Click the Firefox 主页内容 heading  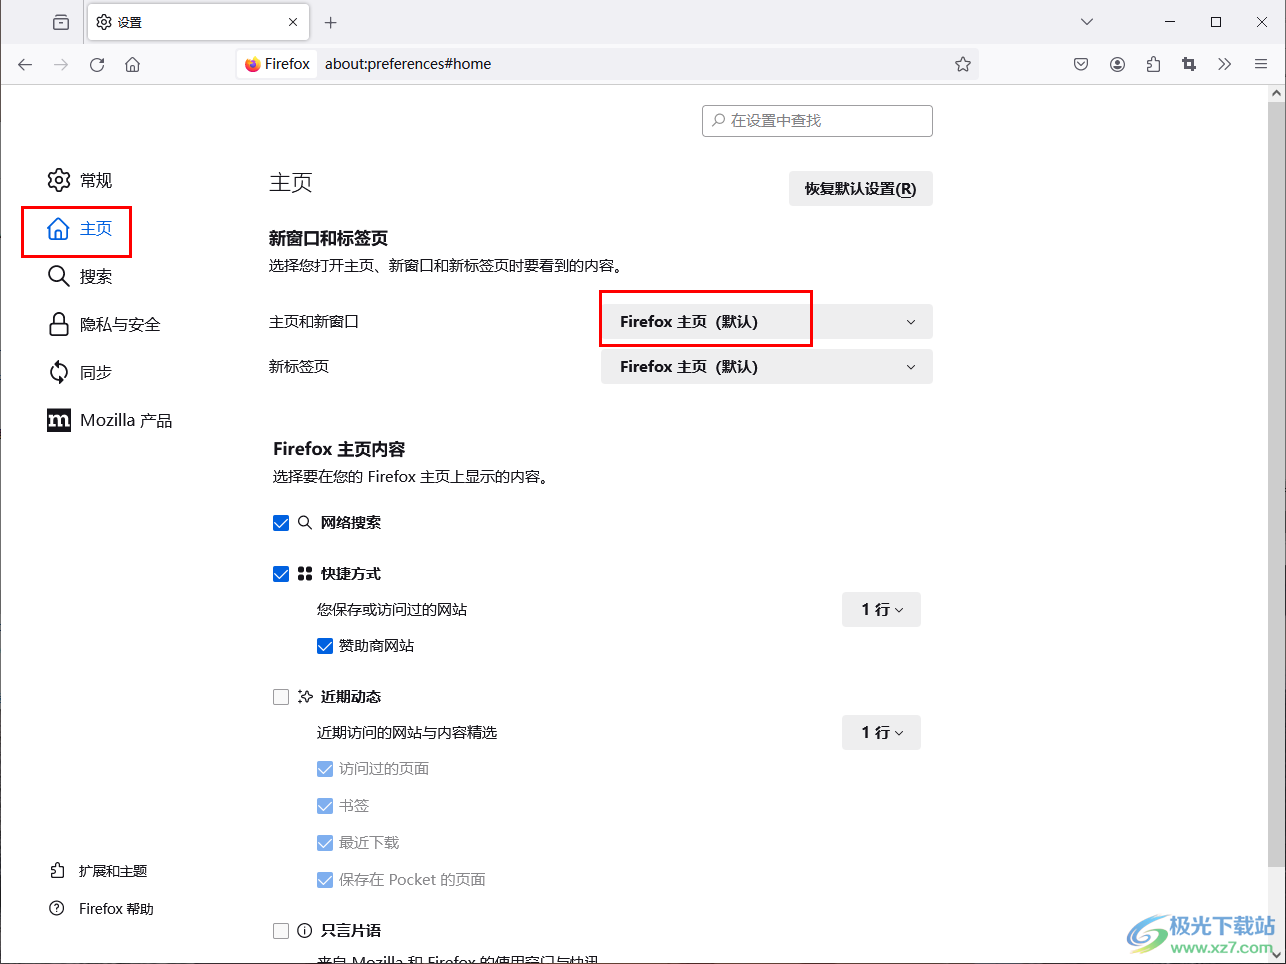click(339, 450)
